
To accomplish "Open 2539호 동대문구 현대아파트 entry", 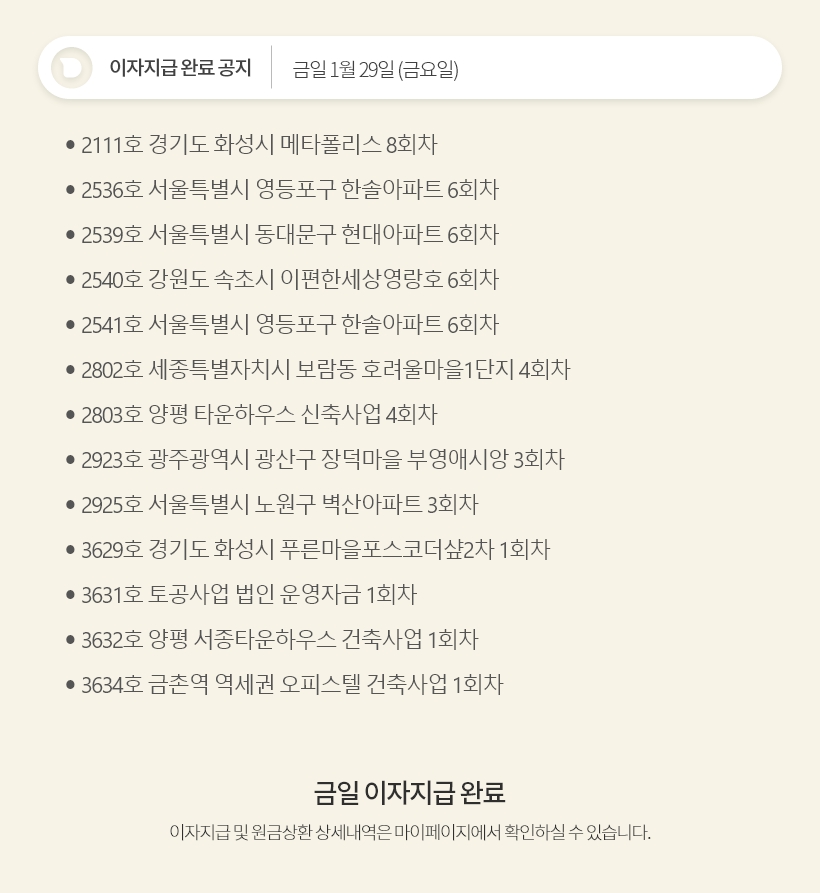I will tap(290, 235).
